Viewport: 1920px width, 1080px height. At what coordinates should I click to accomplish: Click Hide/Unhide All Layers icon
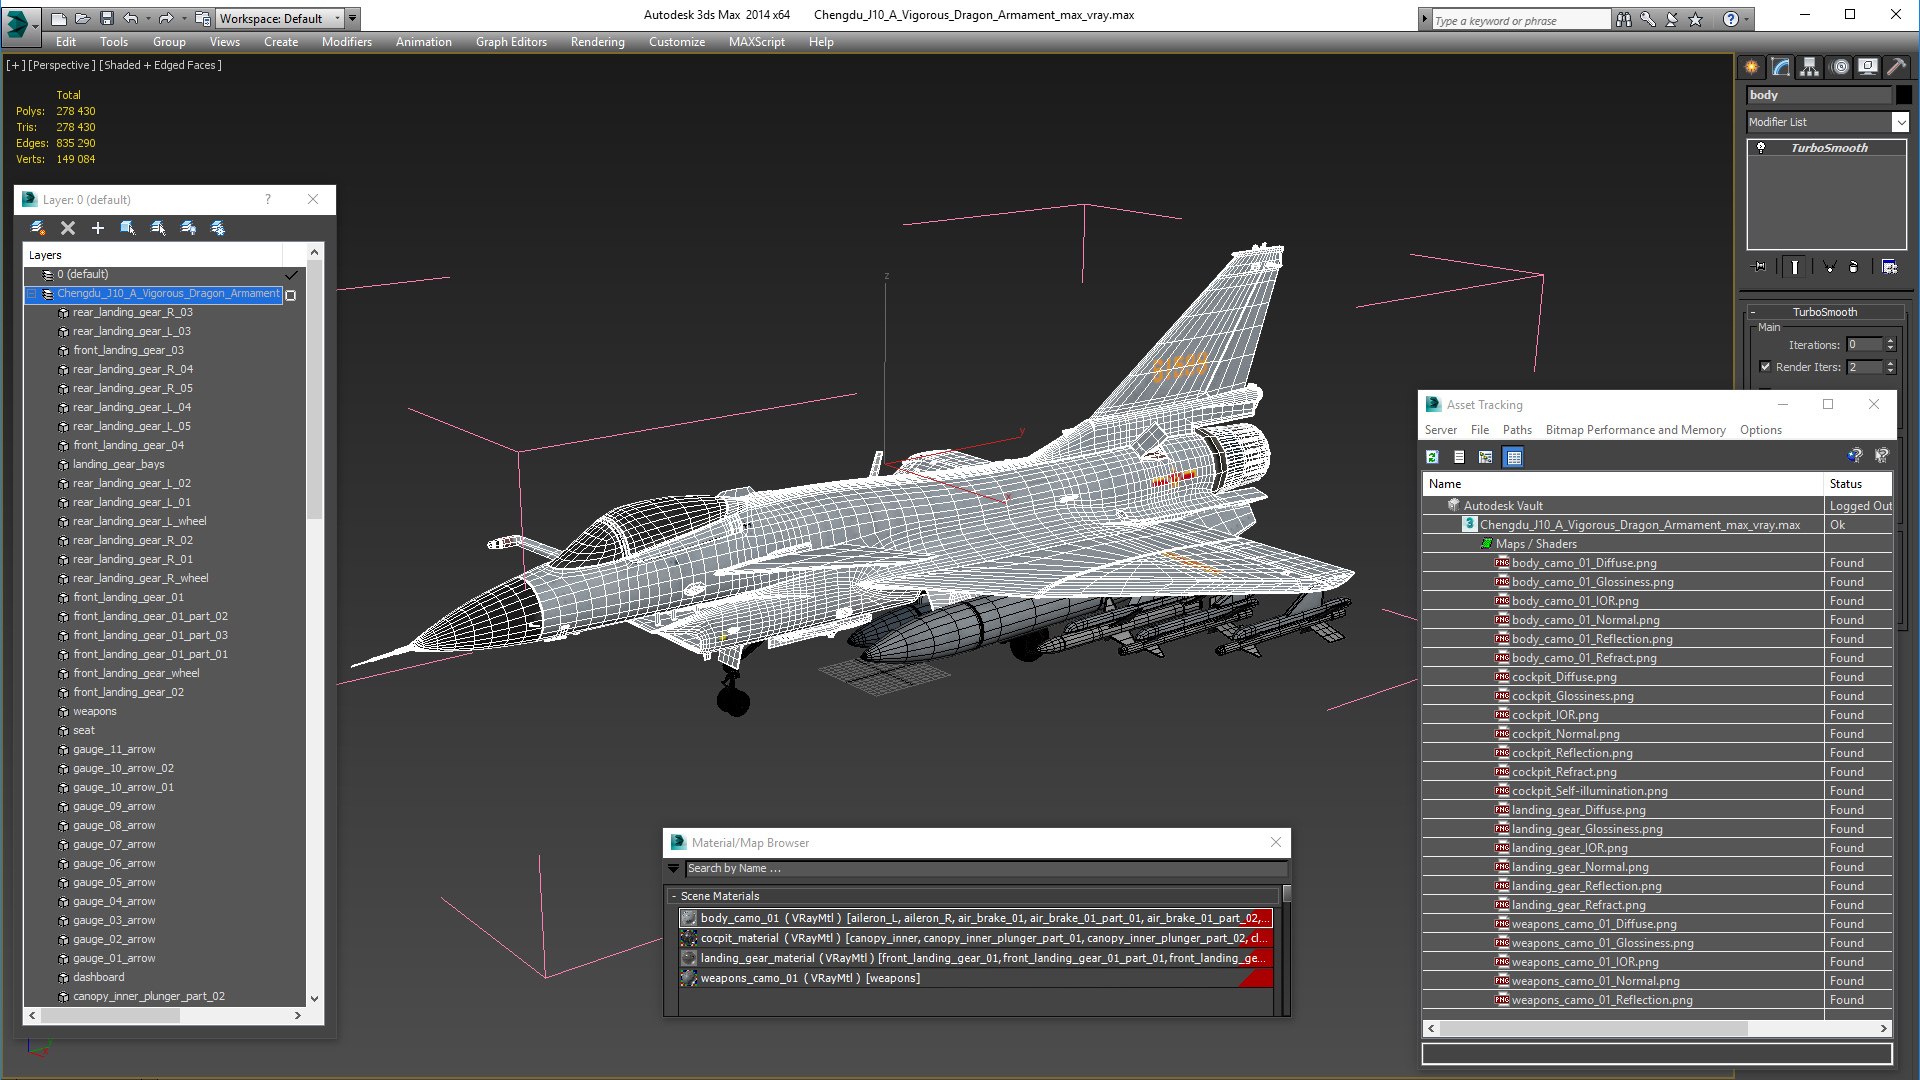[188, 228]
